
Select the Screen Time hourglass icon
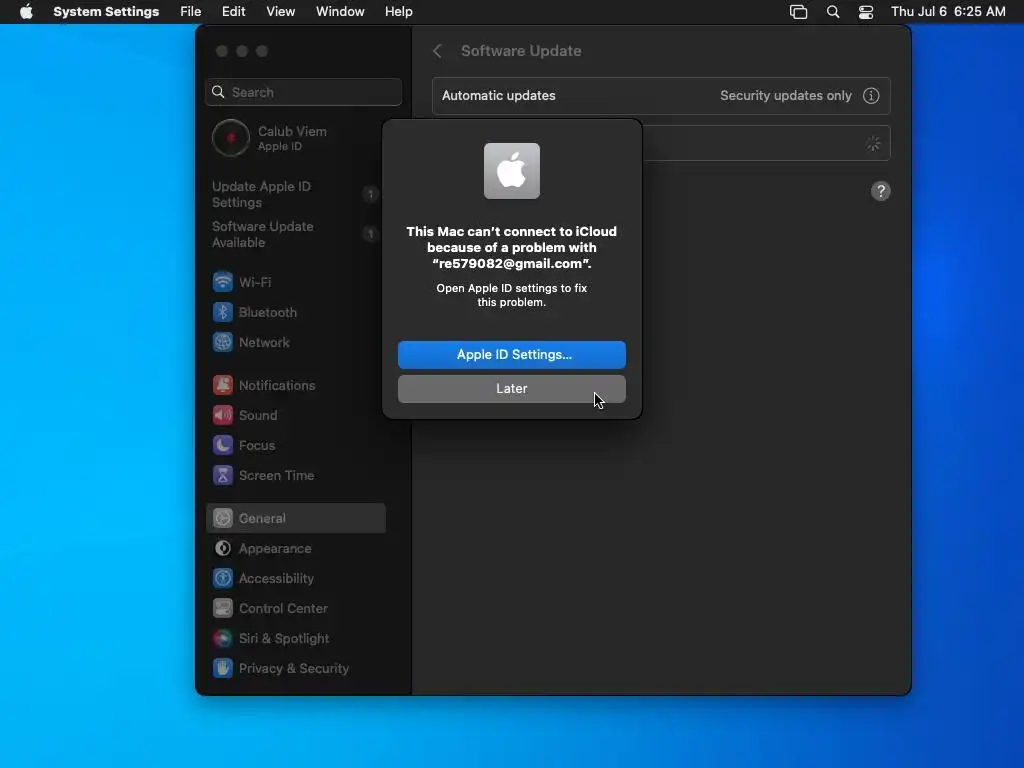[x=223, y=475]
